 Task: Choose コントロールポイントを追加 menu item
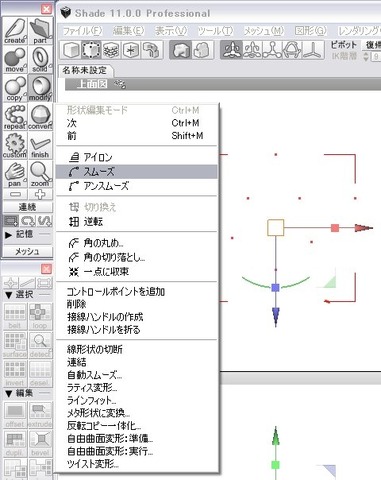coord(136,292)
